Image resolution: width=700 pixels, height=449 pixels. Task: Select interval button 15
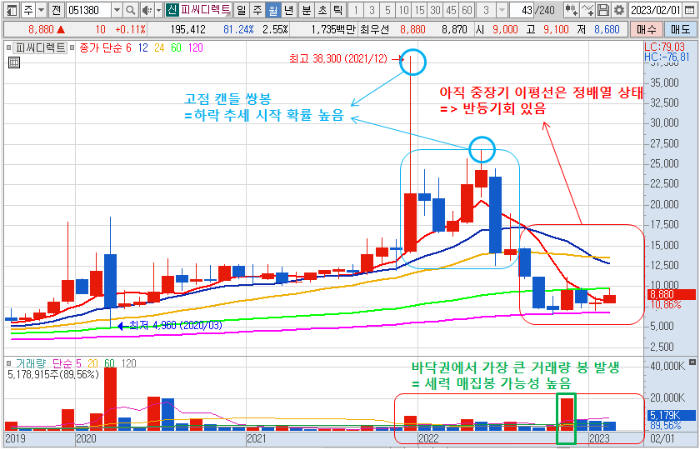pyautogui.click(x=420, y=10)
